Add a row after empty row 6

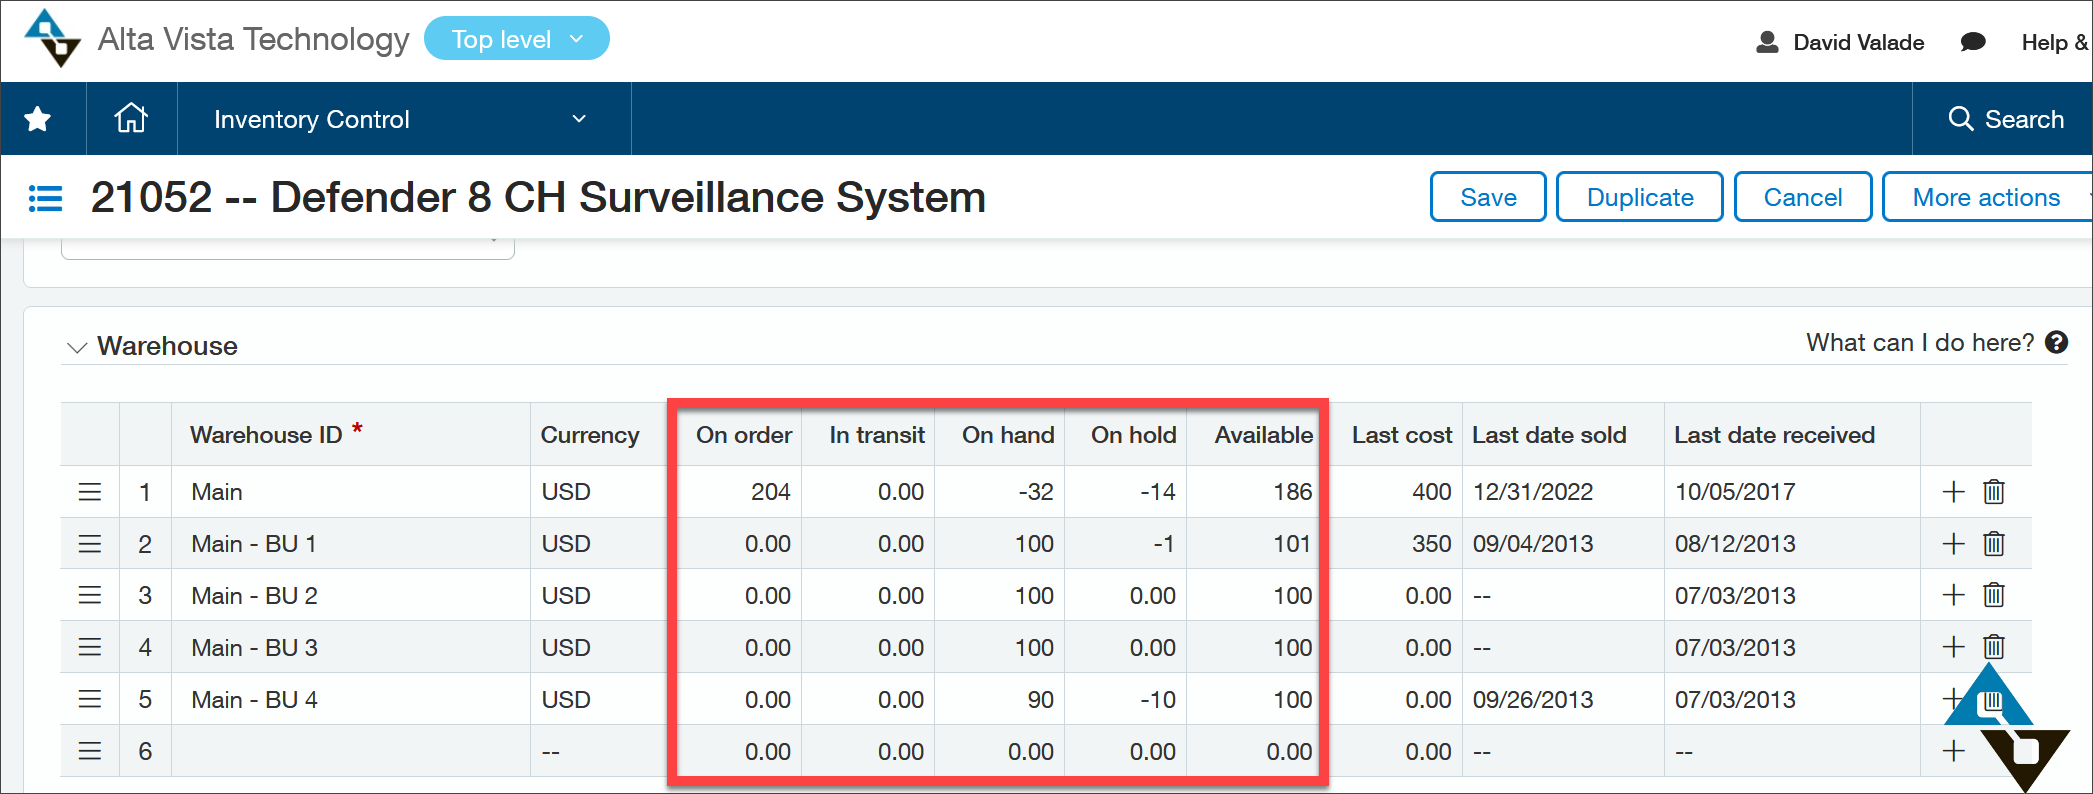coord(1953,751)
